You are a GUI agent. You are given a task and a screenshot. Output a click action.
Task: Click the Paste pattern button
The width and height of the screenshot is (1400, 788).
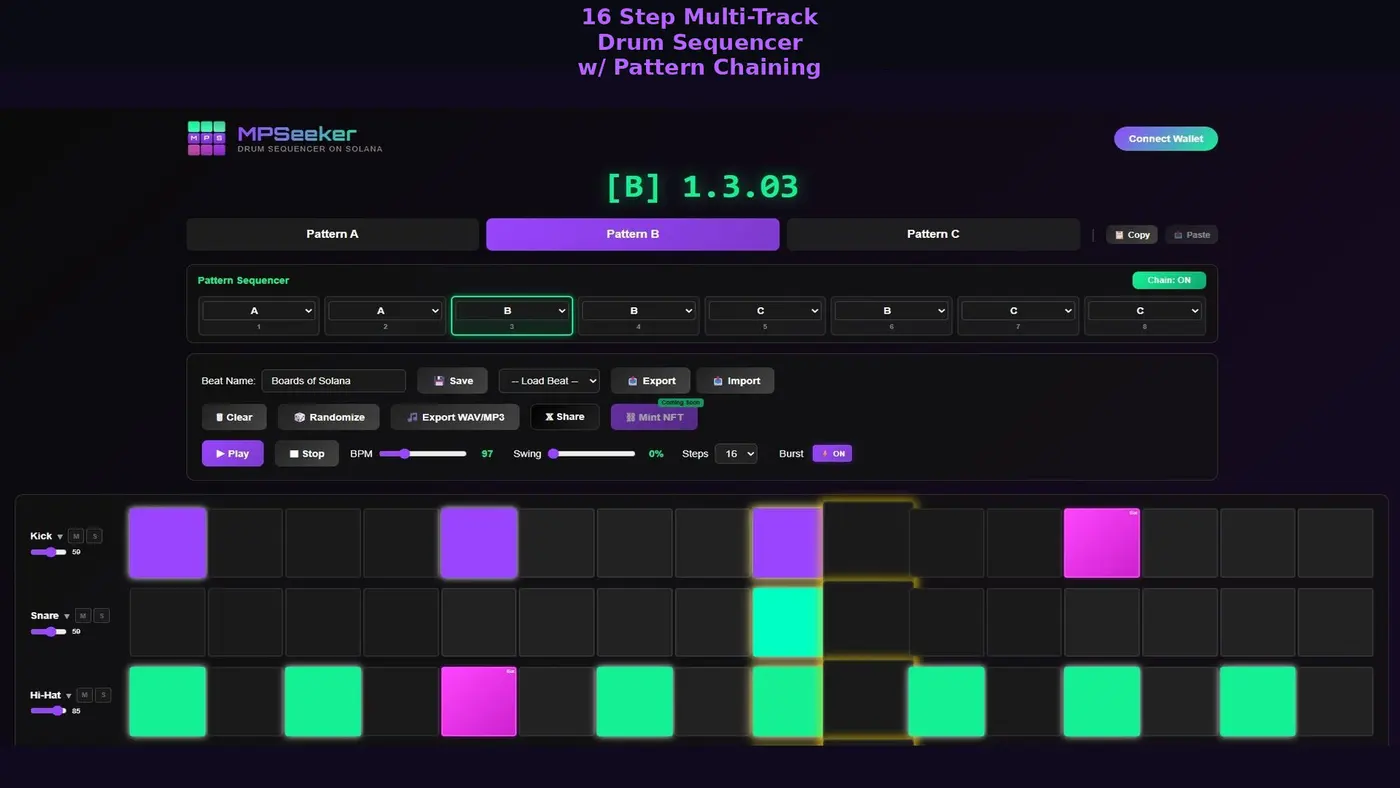pos(1192,235)
